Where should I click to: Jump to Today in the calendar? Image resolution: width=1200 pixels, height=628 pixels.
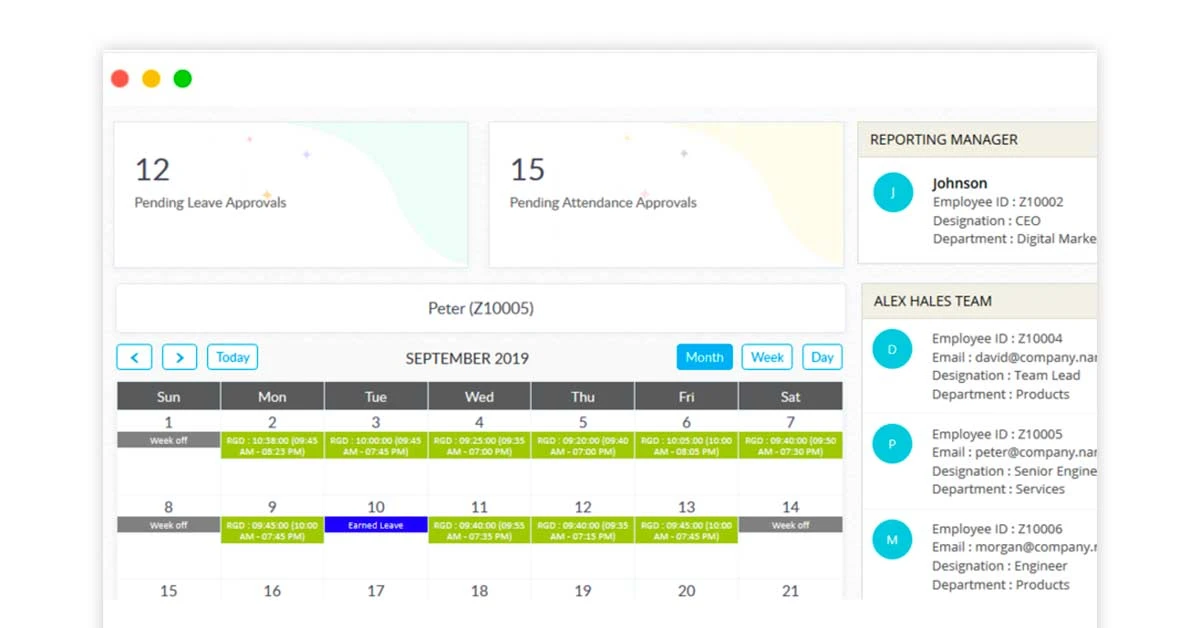point(232,357)
